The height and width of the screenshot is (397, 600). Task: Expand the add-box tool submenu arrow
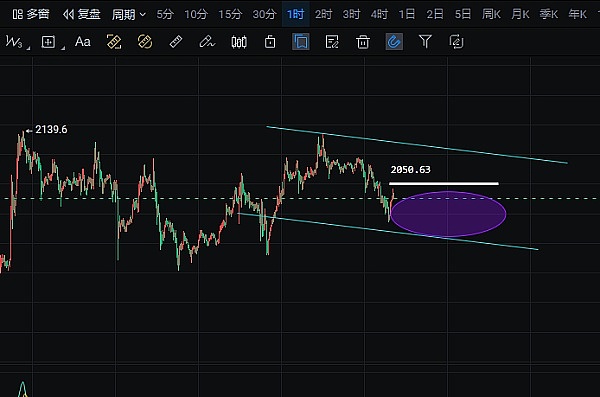point(63,48)
